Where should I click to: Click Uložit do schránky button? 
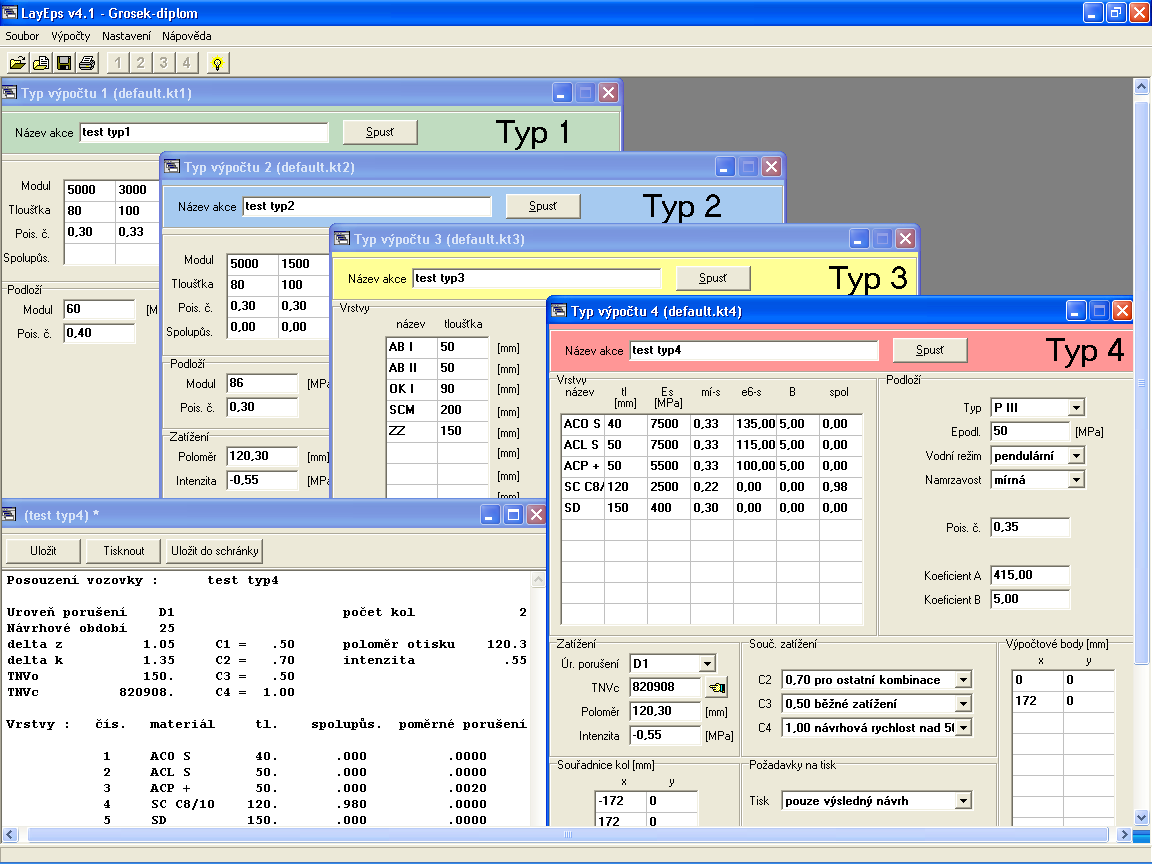[x=215, y=551]
